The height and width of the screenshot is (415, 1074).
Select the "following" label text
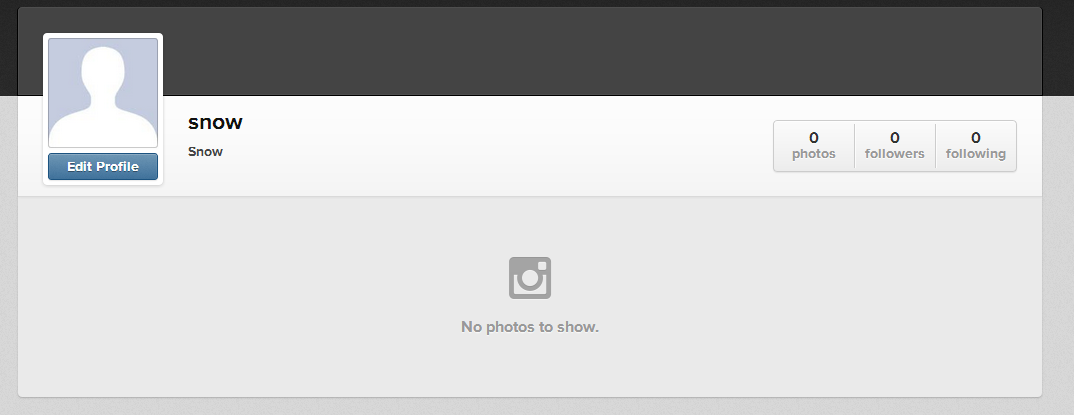coord(975,154)
